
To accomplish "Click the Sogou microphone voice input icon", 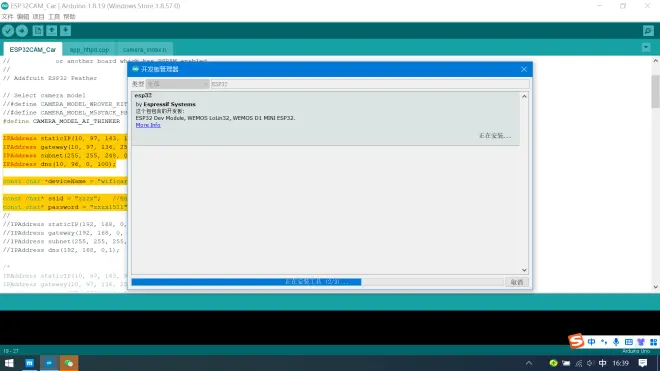I will click(x=616, y=342).
